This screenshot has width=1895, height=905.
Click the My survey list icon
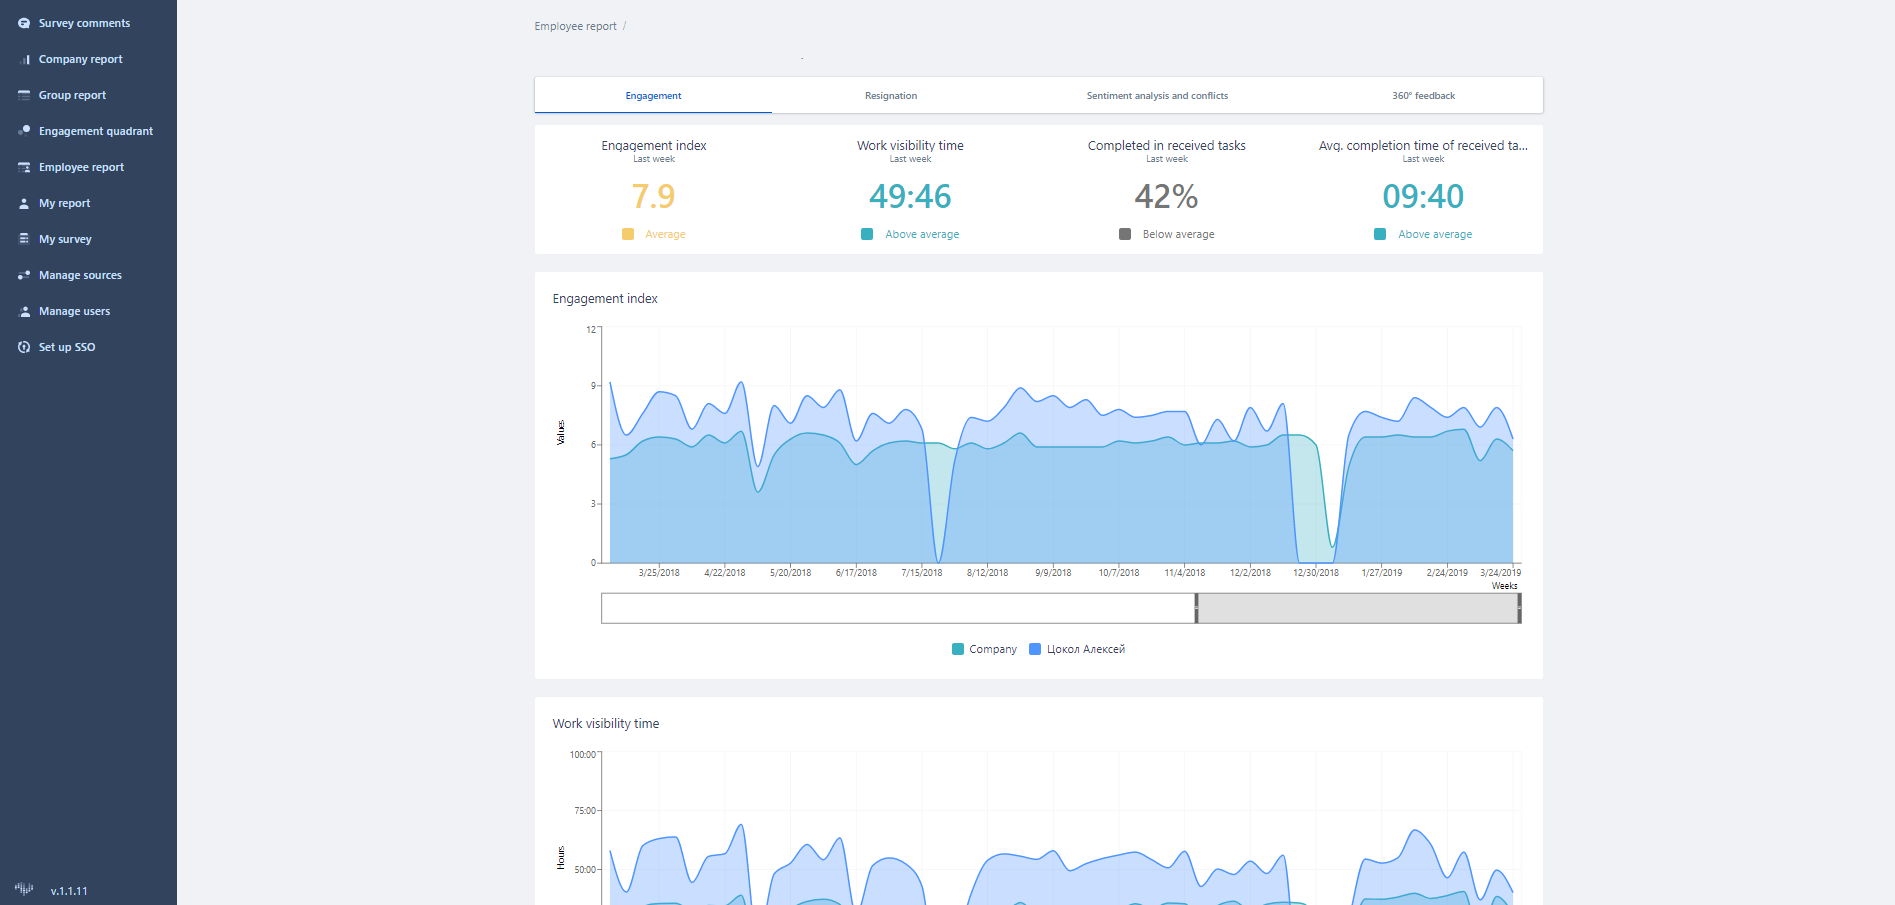tap(24, 239)
